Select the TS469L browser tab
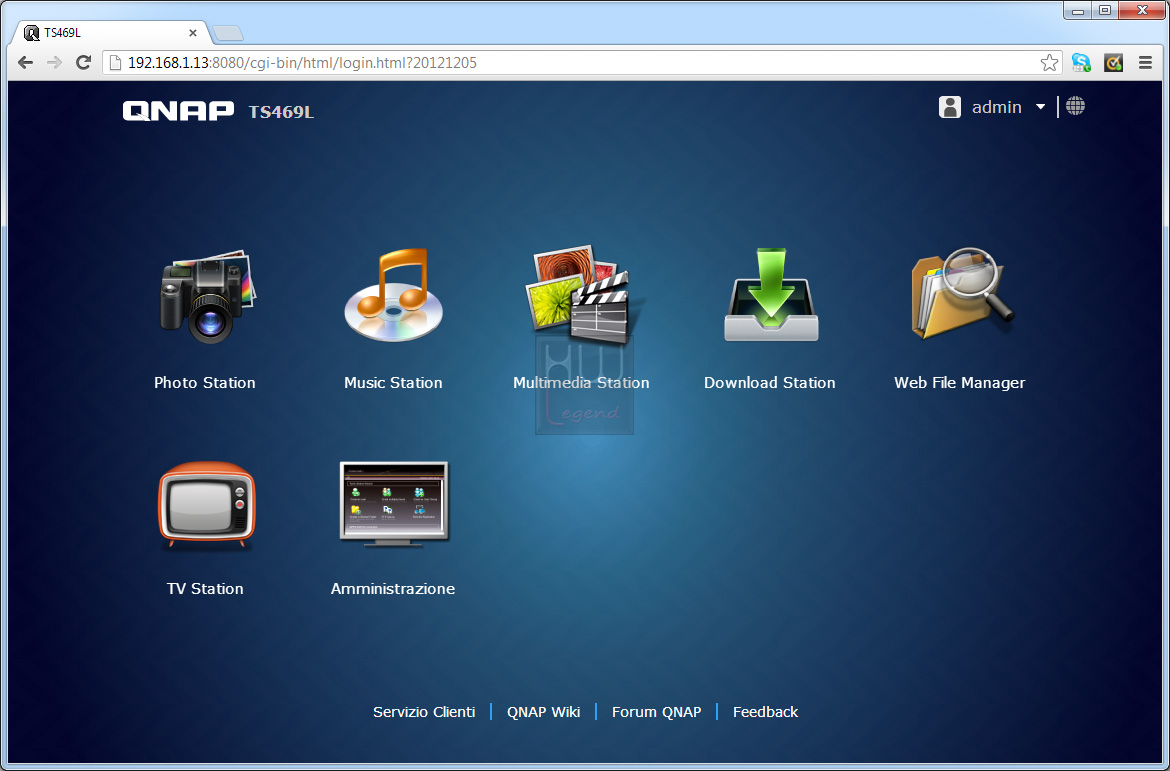Image resolution: width=1170 pixels, height=771 pixels. pyautogui.click(x=110, y=33)
